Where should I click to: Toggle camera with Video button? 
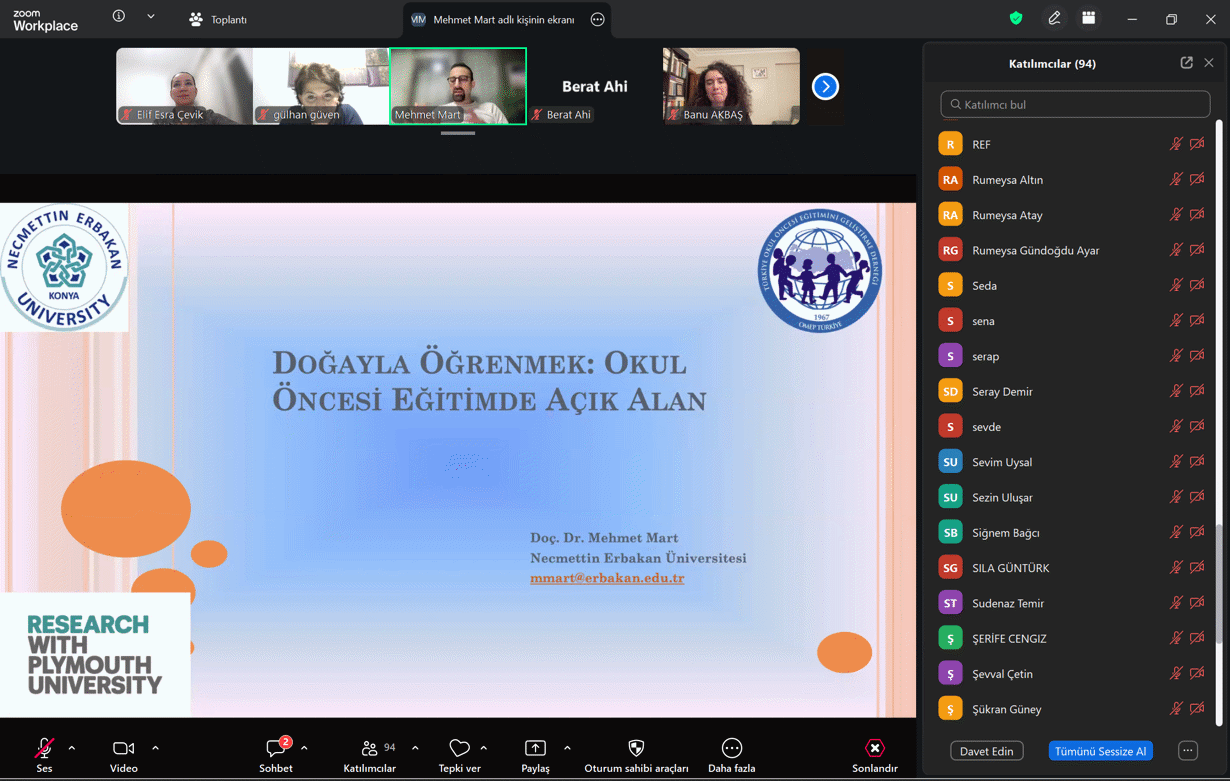point(124,749)
